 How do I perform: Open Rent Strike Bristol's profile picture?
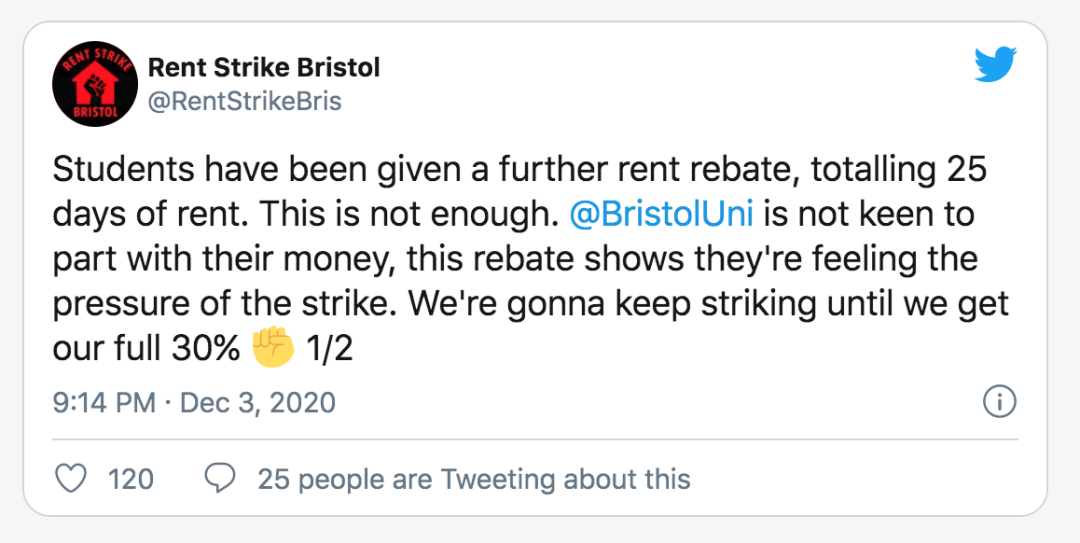tap(88, 85)
